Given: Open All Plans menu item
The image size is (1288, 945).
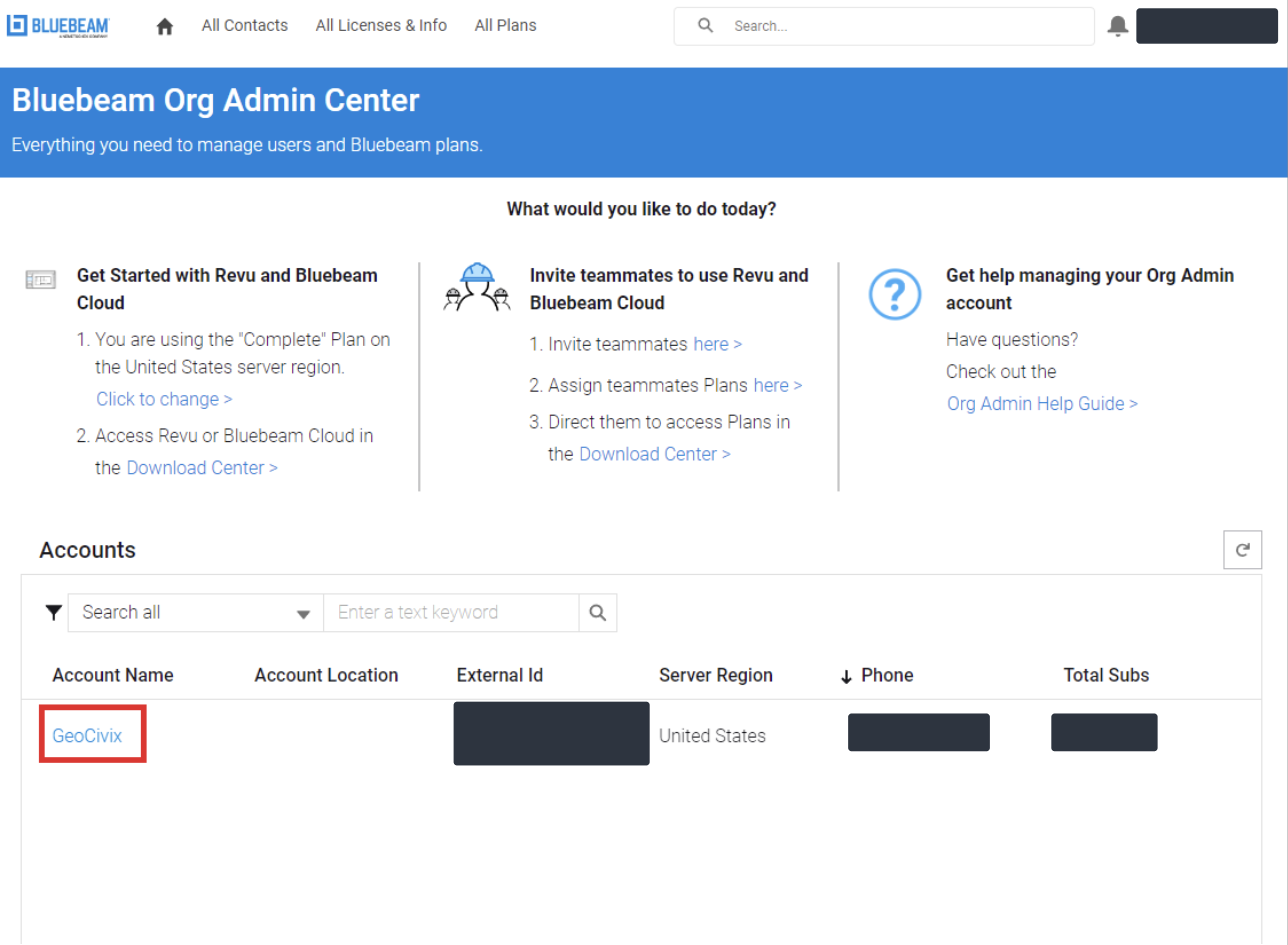Looking at the screenshot, I should (x=506, y=26).
